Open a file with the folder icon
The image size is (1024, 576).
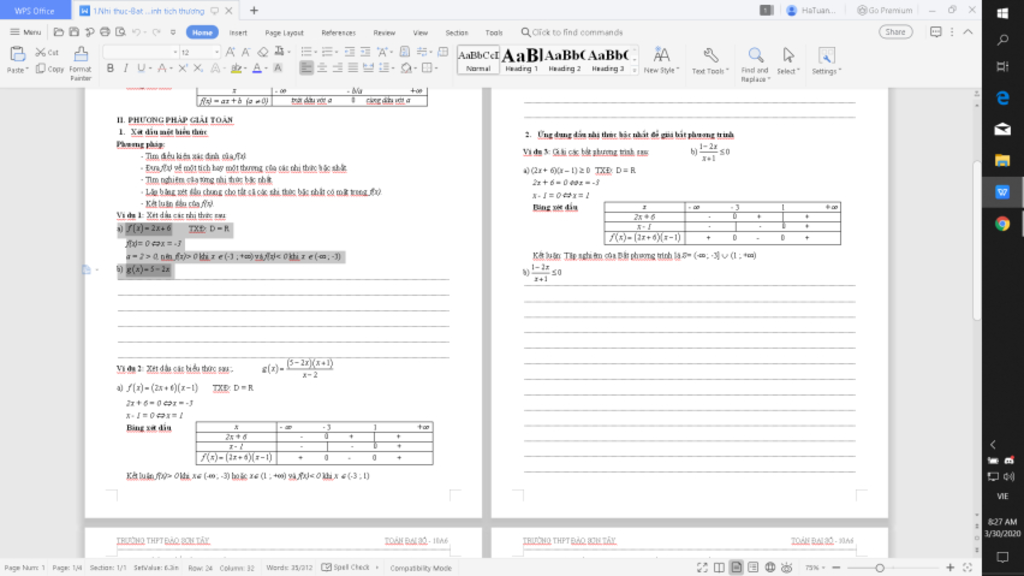[59, 32]
